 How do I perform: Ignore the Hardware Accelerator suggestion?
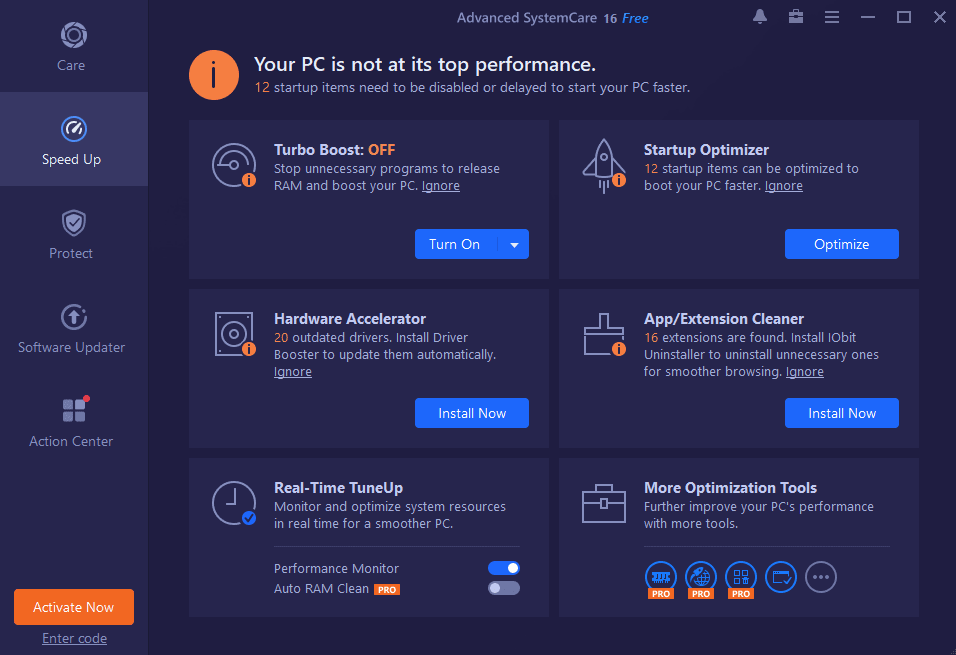[x=293, y=372]
